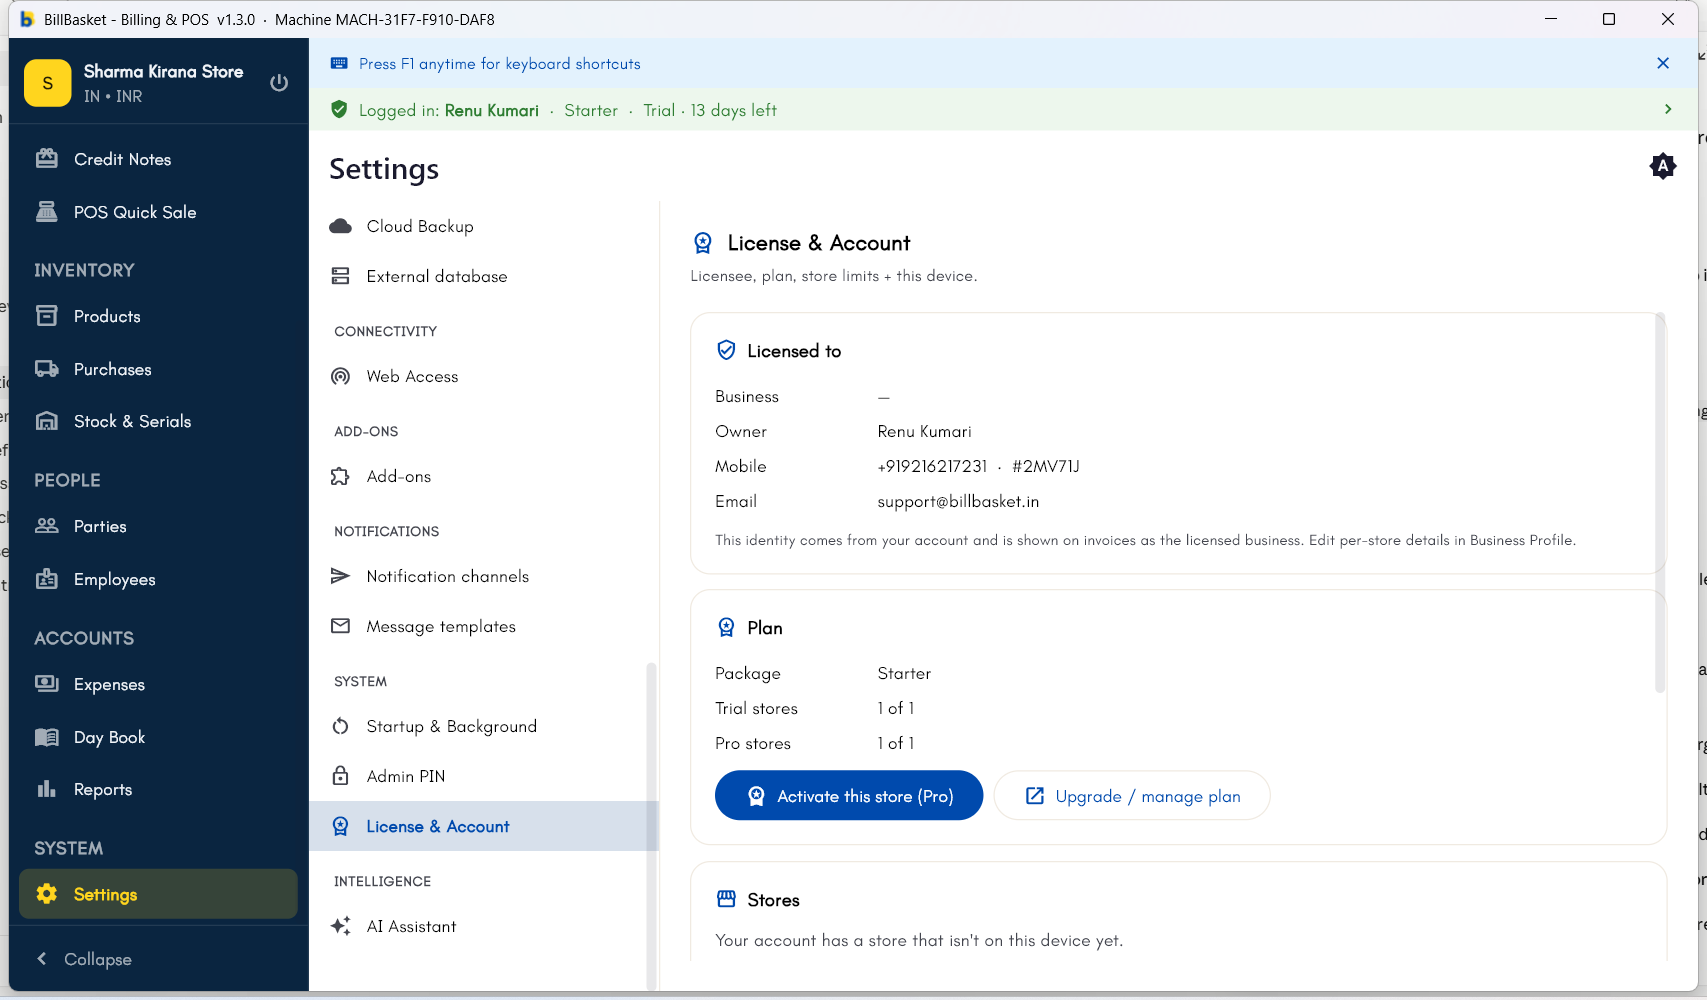Toggle the theme brightness icon
This screenshot has width=1707, height=1000.
(x=1663, y=166)
